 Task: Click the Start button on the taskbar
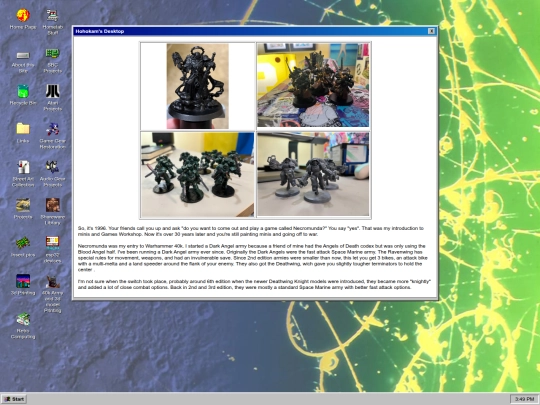[14, 399]
